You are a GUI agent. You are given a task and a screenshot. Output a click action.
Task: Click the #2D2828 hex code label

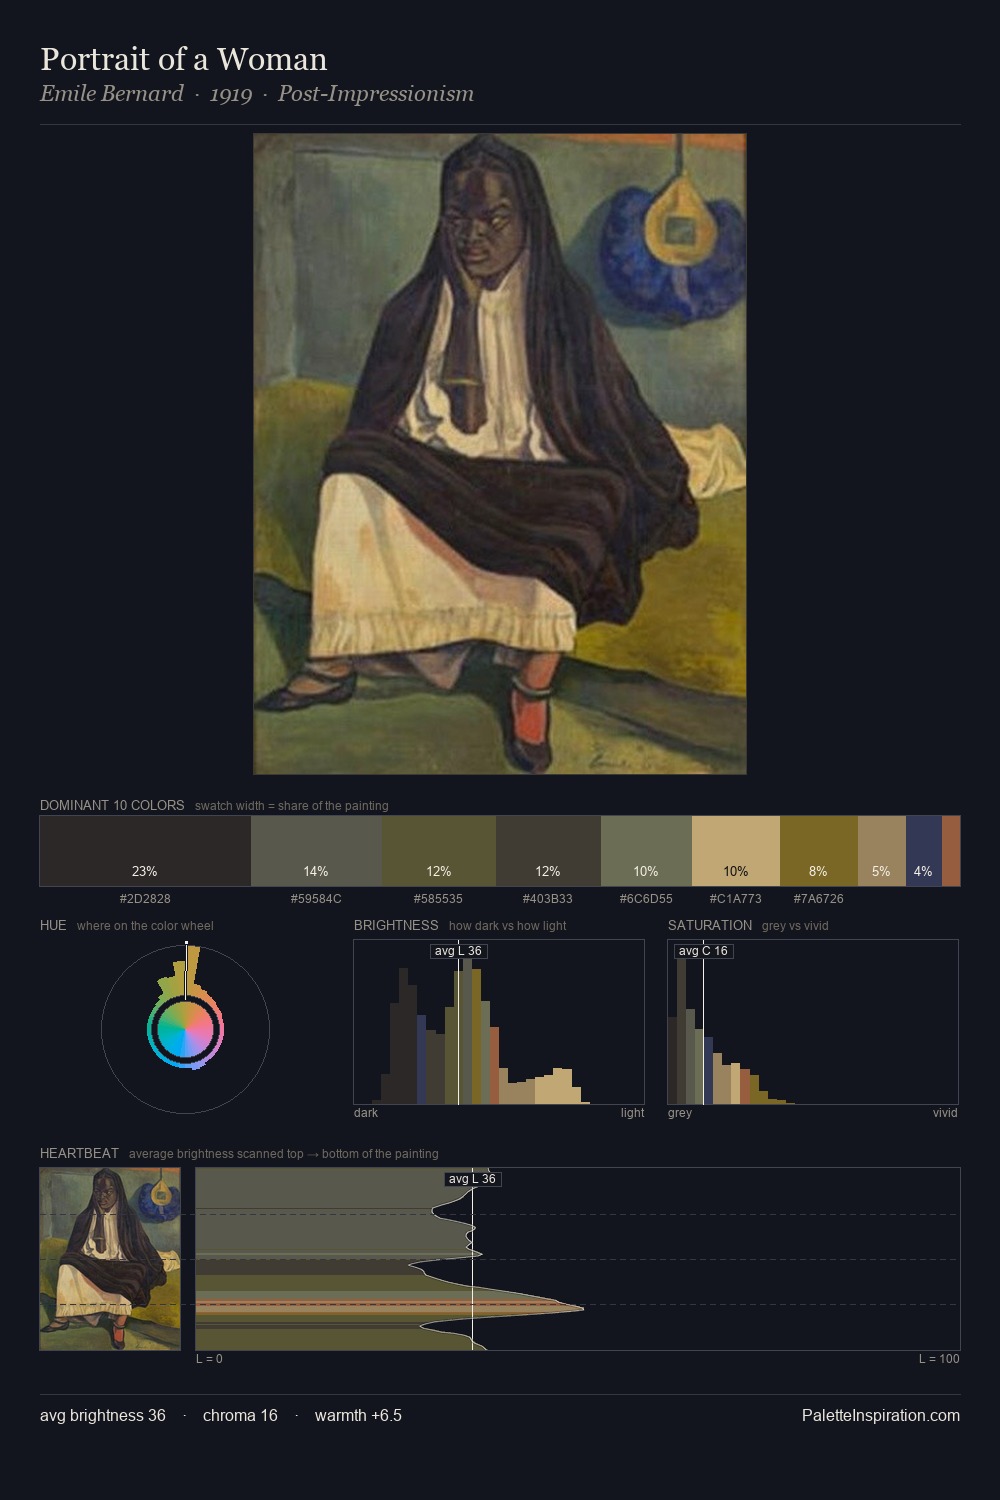click(x=145, y=899)
